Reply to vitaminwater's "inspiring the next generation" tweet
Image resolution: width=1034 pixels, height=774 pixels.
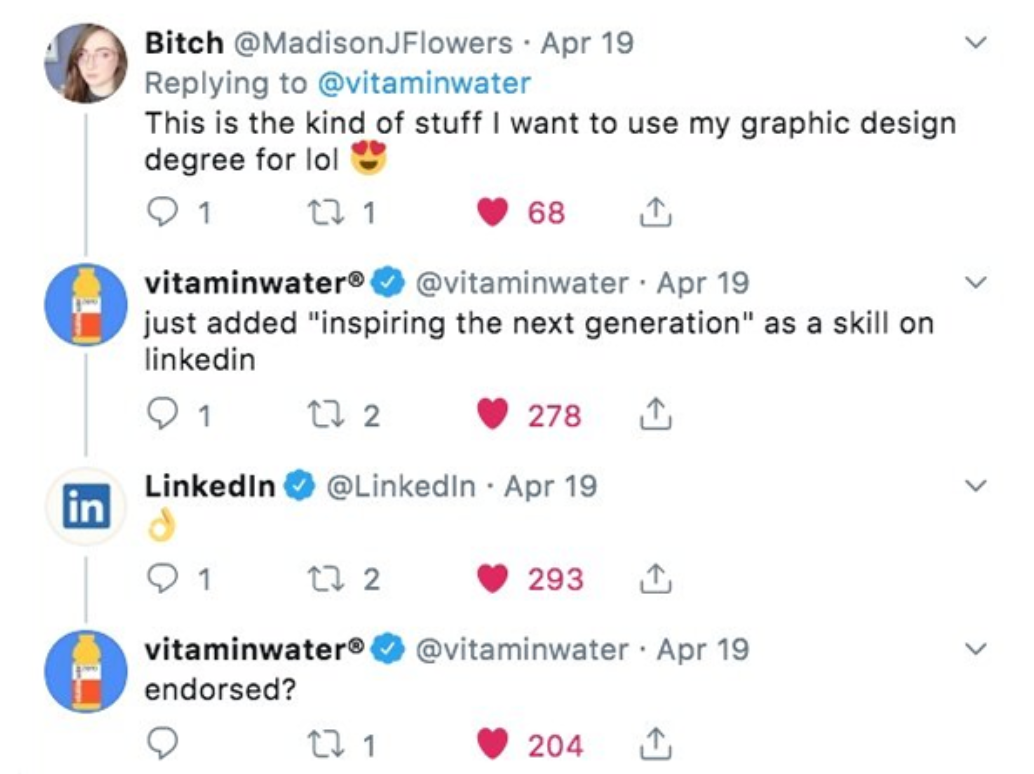164,415
